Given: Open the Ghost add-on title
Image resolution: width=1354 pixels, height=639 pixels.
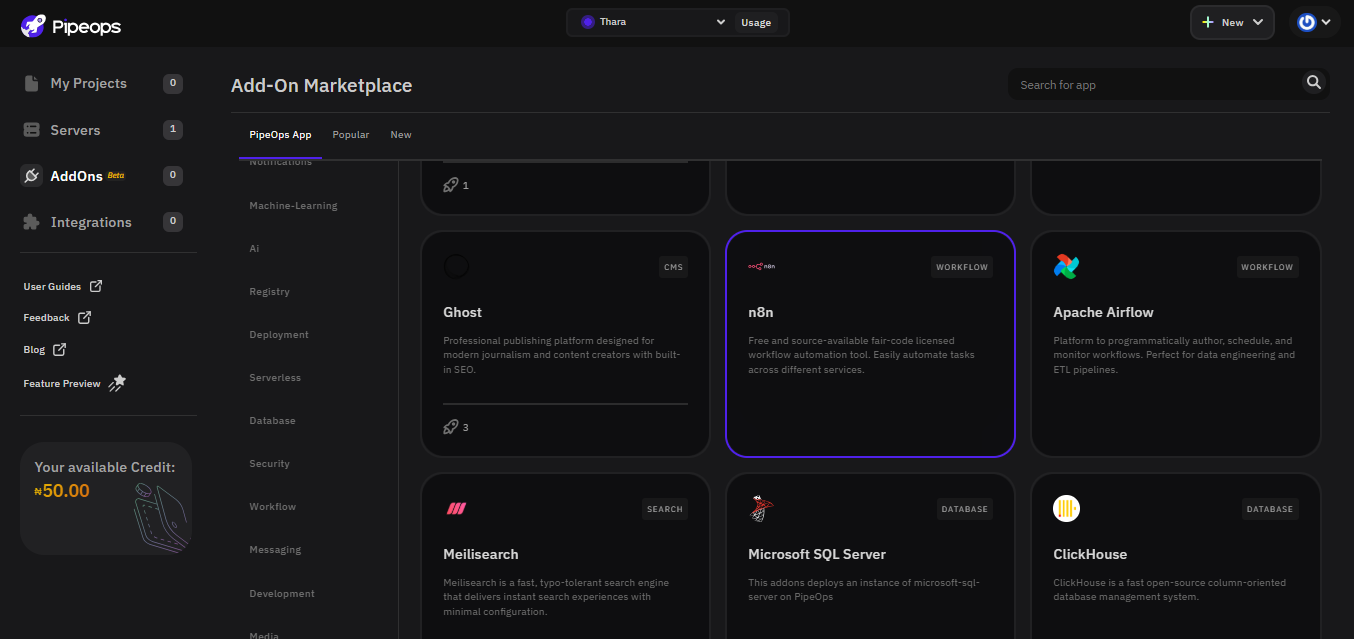Looking at the screenshot, I should point(462,312).
